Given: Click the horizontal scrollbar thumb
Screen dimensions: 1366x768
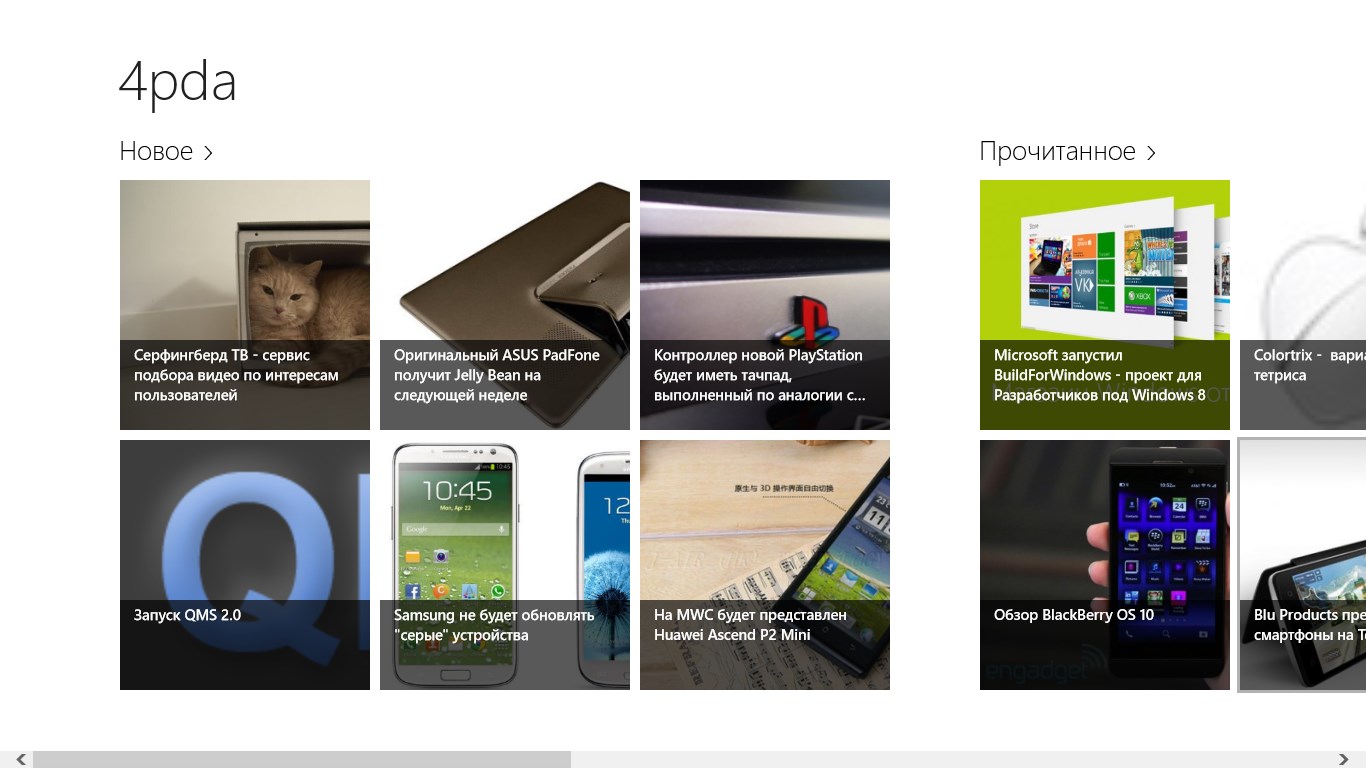Looking at the screenshot, I should 302,760.
